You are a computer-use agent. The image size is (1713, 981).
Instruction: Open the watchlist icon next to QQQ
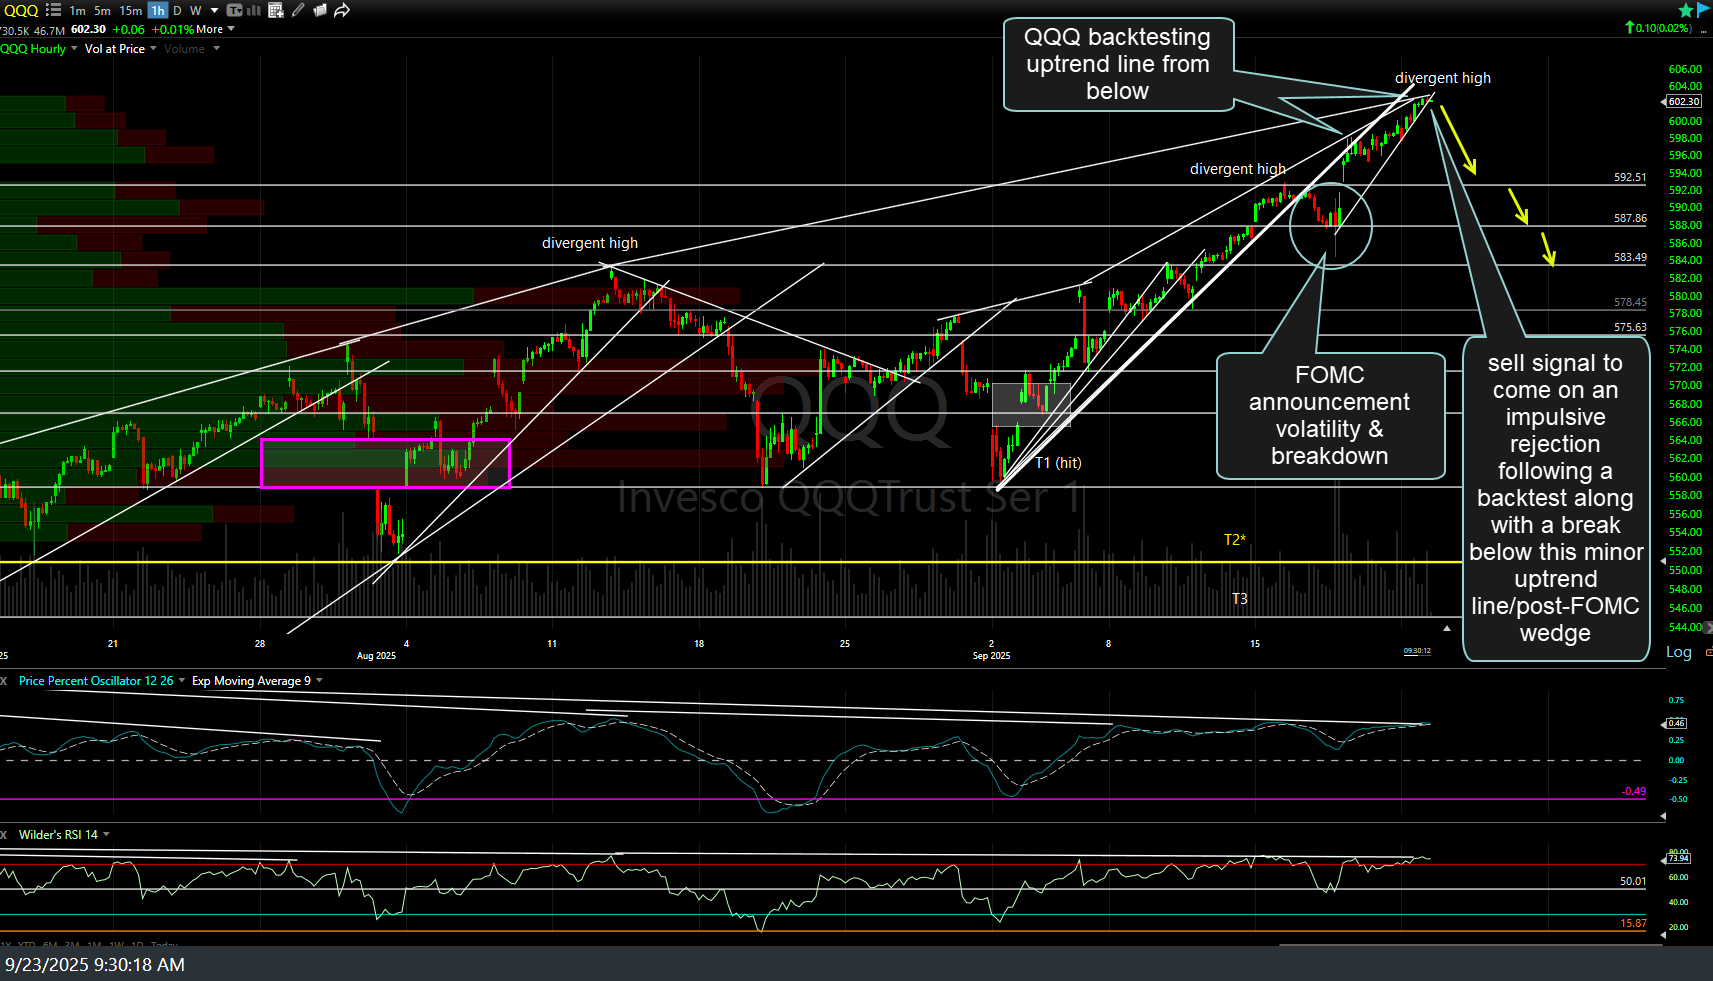pos(55,10)
